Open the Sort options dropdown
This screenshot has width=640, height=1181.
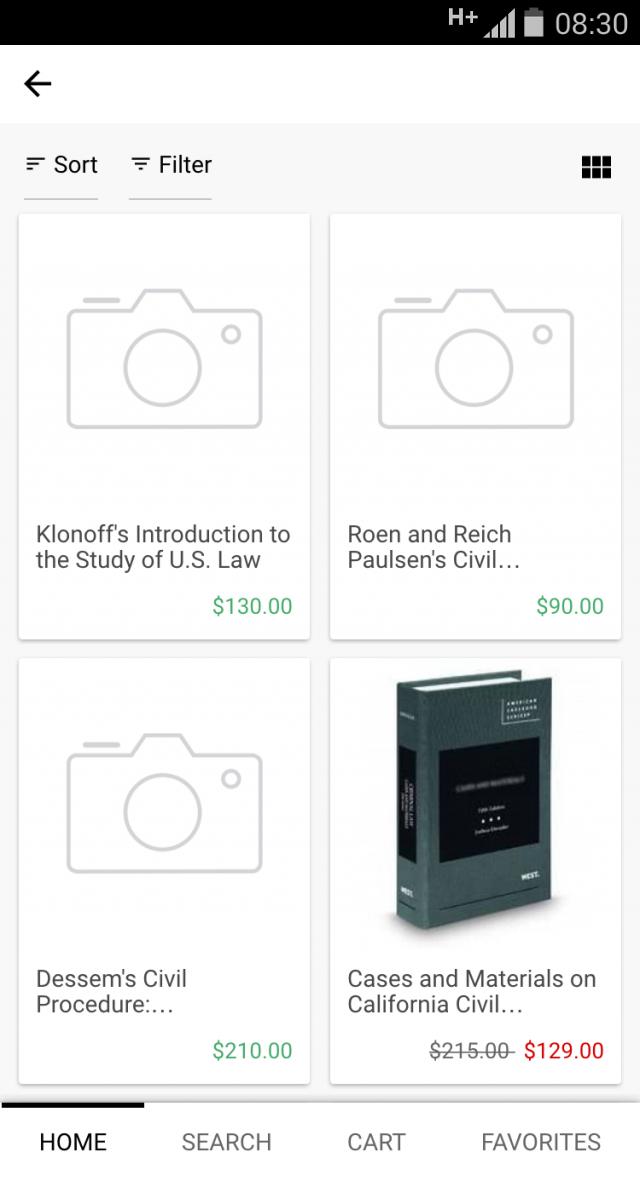(x=62, y=165)
